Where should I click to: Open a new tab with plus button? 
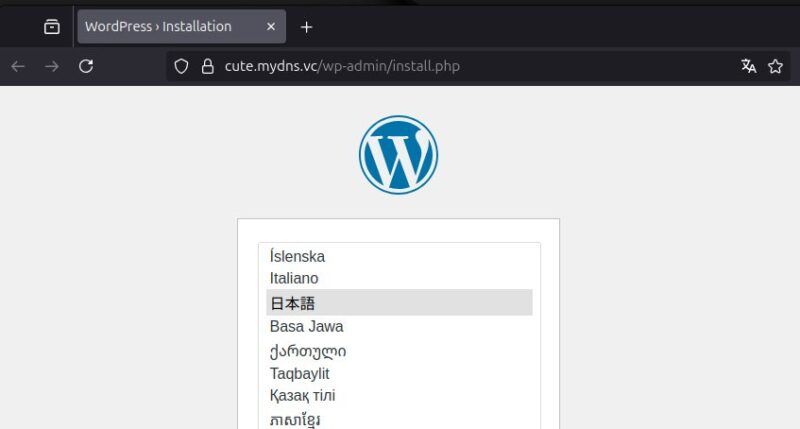(x=306, y=27)
